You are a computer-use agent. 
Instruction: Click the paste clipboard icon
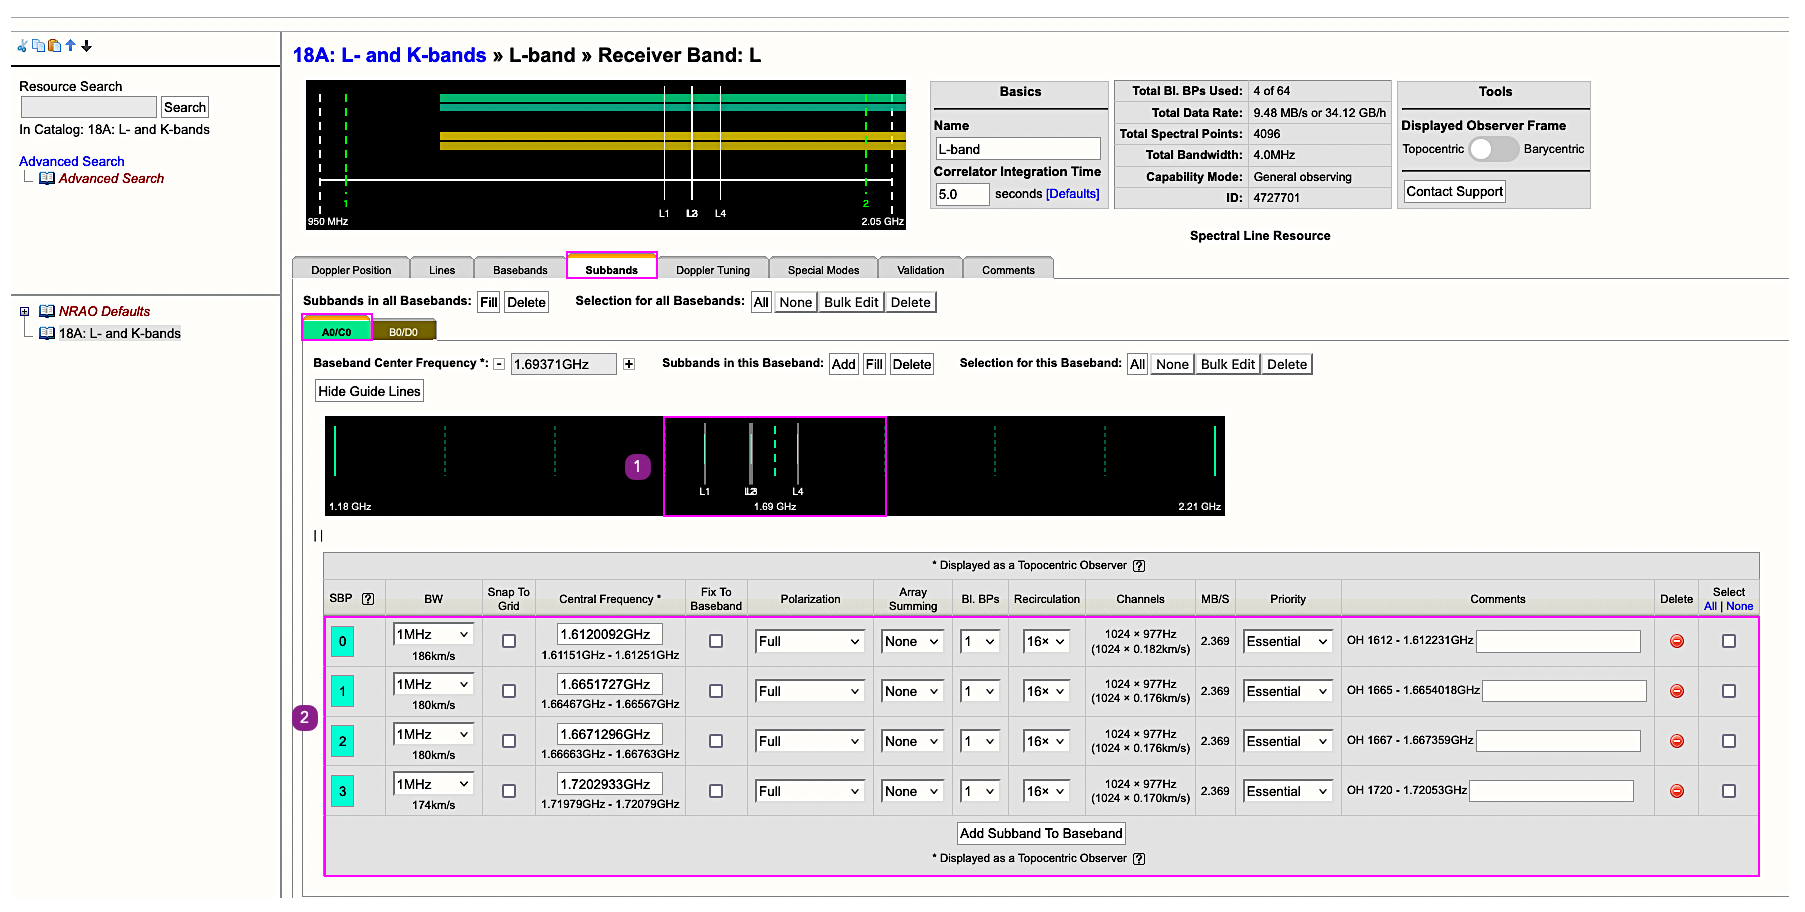pyautogui.click(x=54, y=46)
